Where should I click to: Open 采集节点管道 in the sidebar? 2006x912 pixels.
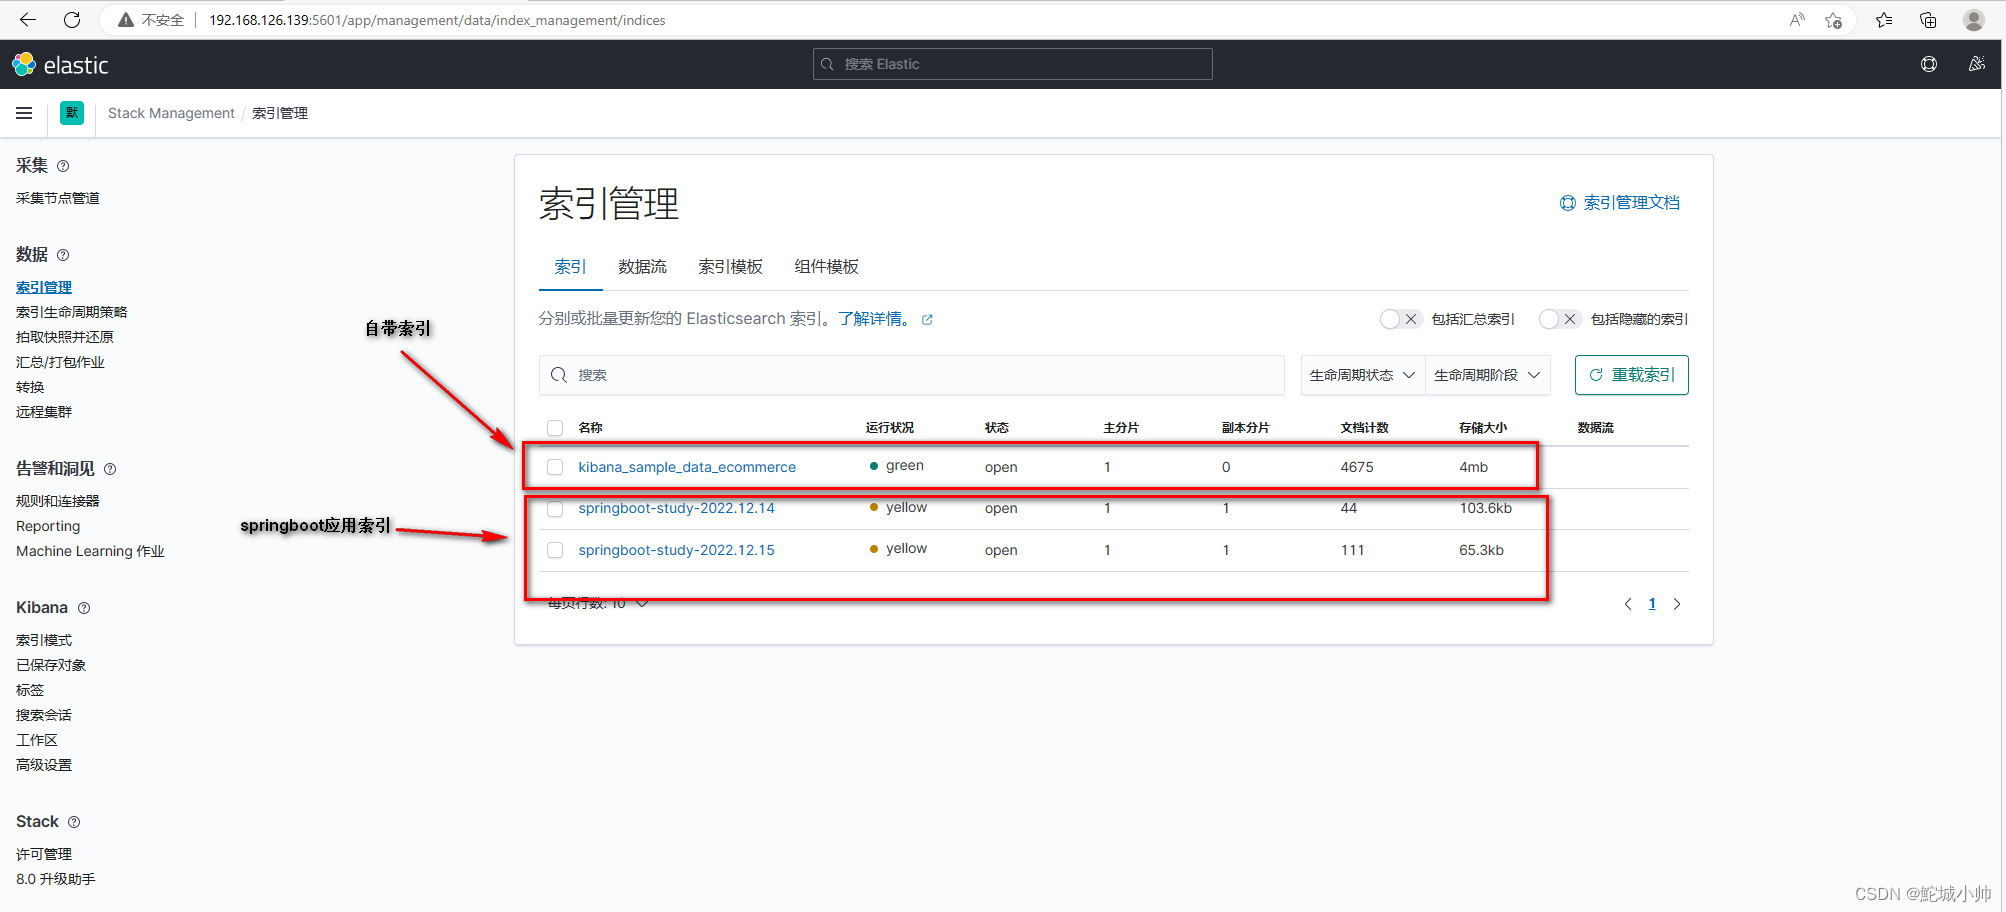click(58, 199)
